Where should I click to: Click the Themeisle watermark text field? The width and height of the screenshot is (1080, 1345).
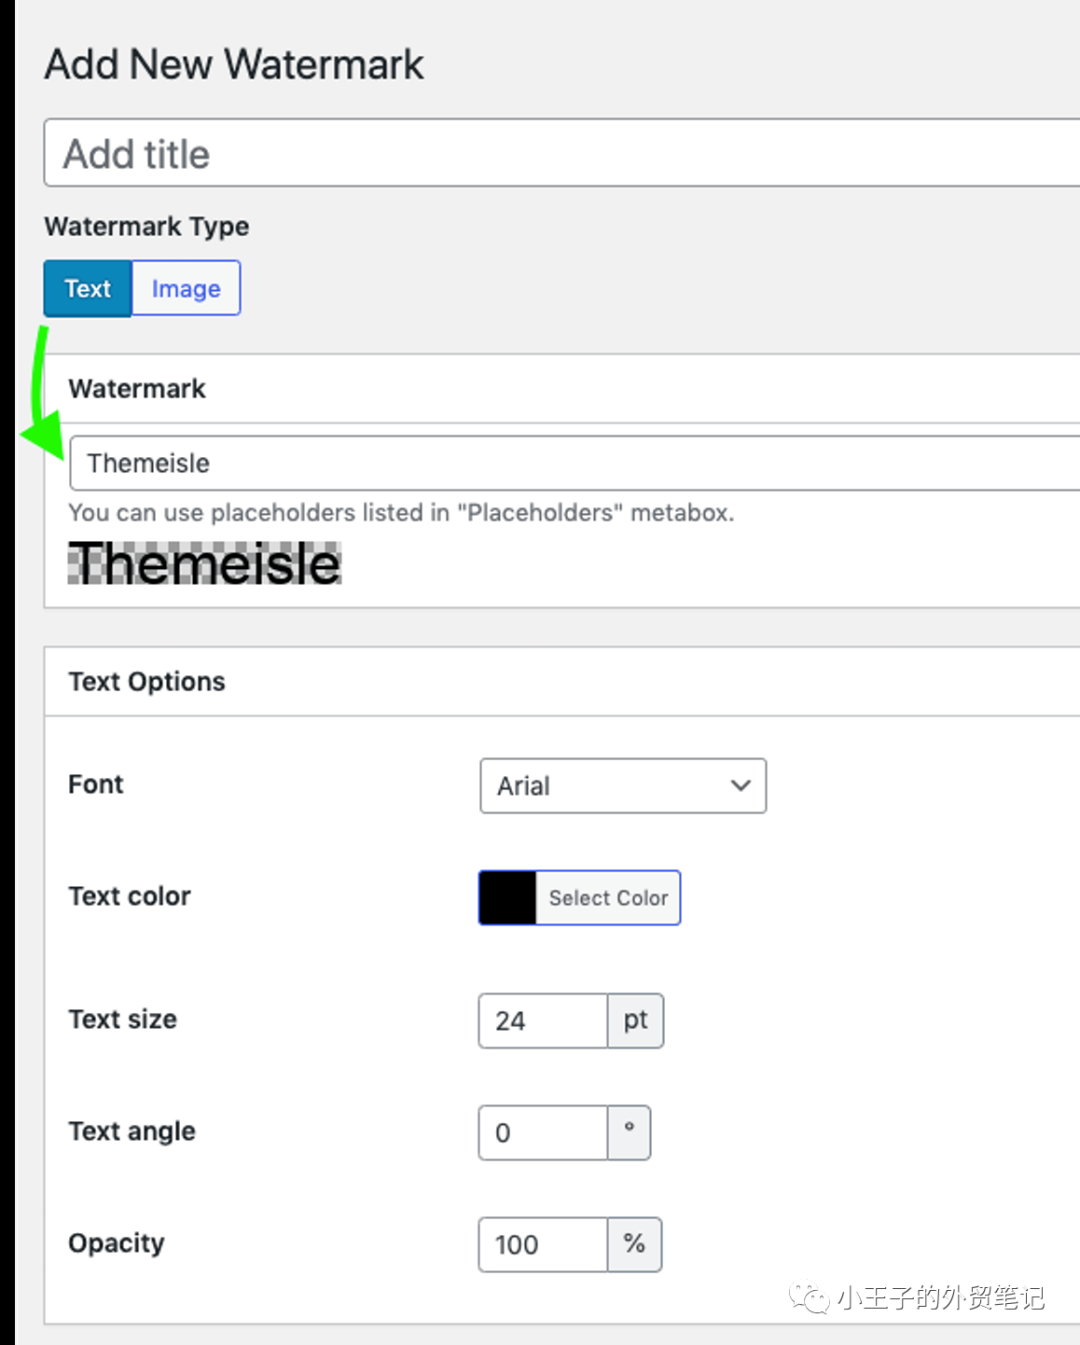pos(575,463)
